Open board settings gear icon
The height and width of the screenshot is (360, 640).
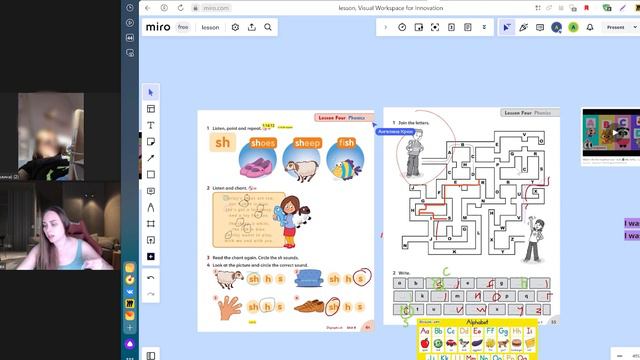(x=235, y=27)
